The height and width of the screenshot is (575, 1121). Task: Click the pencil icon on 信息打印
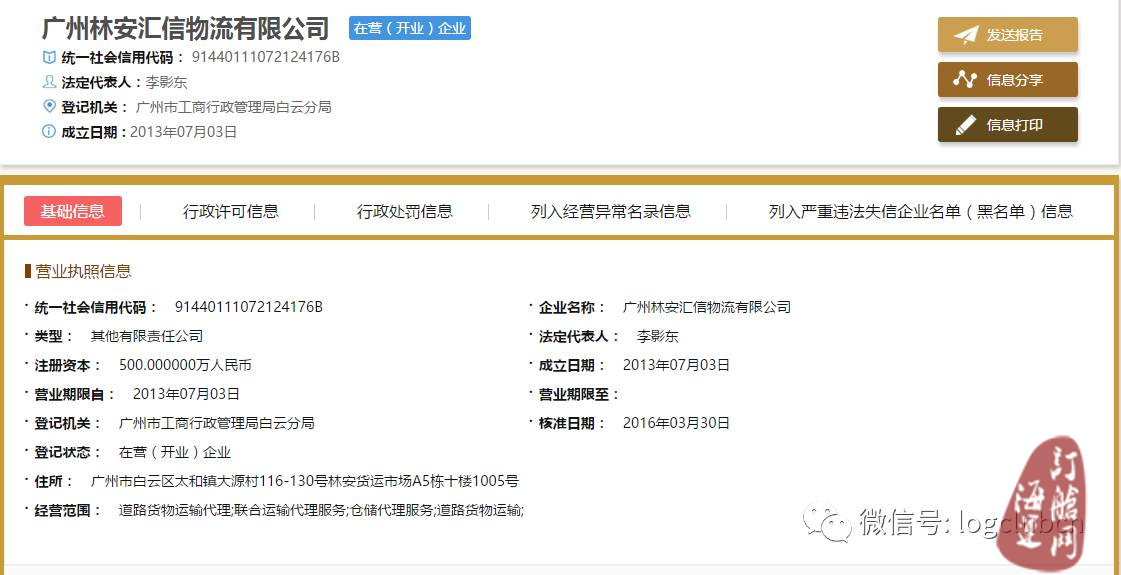(965, 125)
